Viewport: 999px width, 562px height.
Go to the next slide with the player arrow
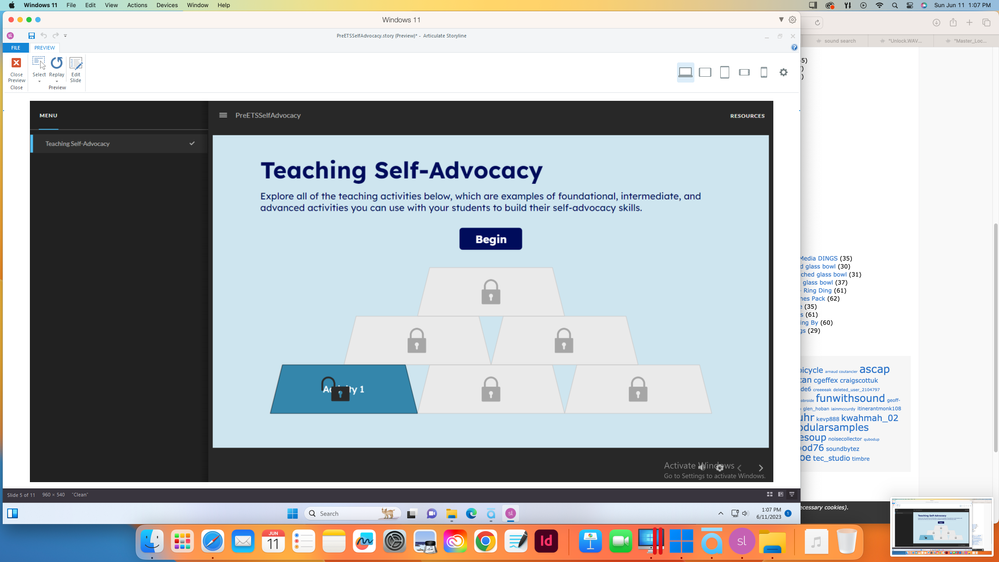pyautogui.click(x=761, y=468)
